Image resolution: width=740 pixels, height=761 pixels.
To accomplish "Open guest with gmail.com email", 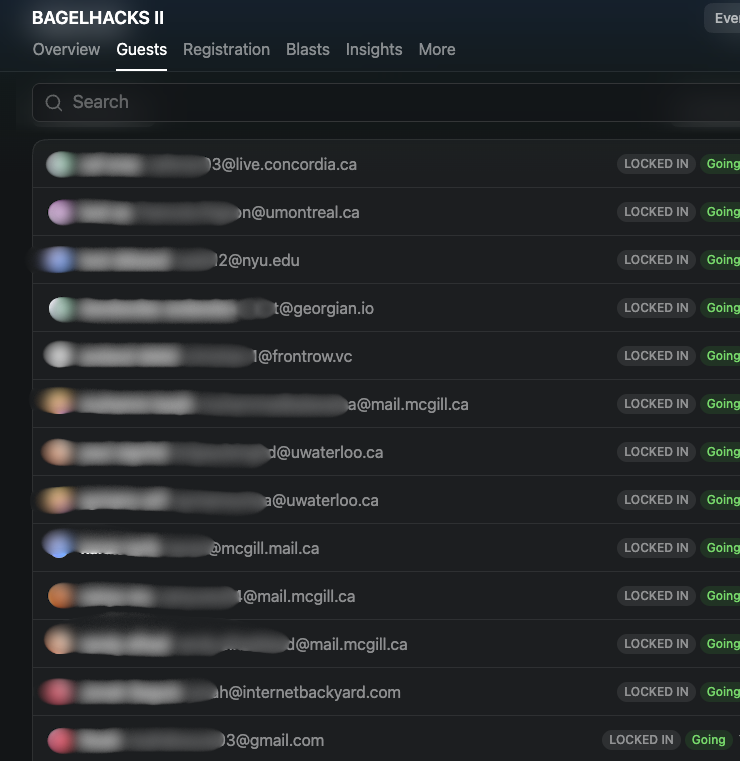I will 386,740.
